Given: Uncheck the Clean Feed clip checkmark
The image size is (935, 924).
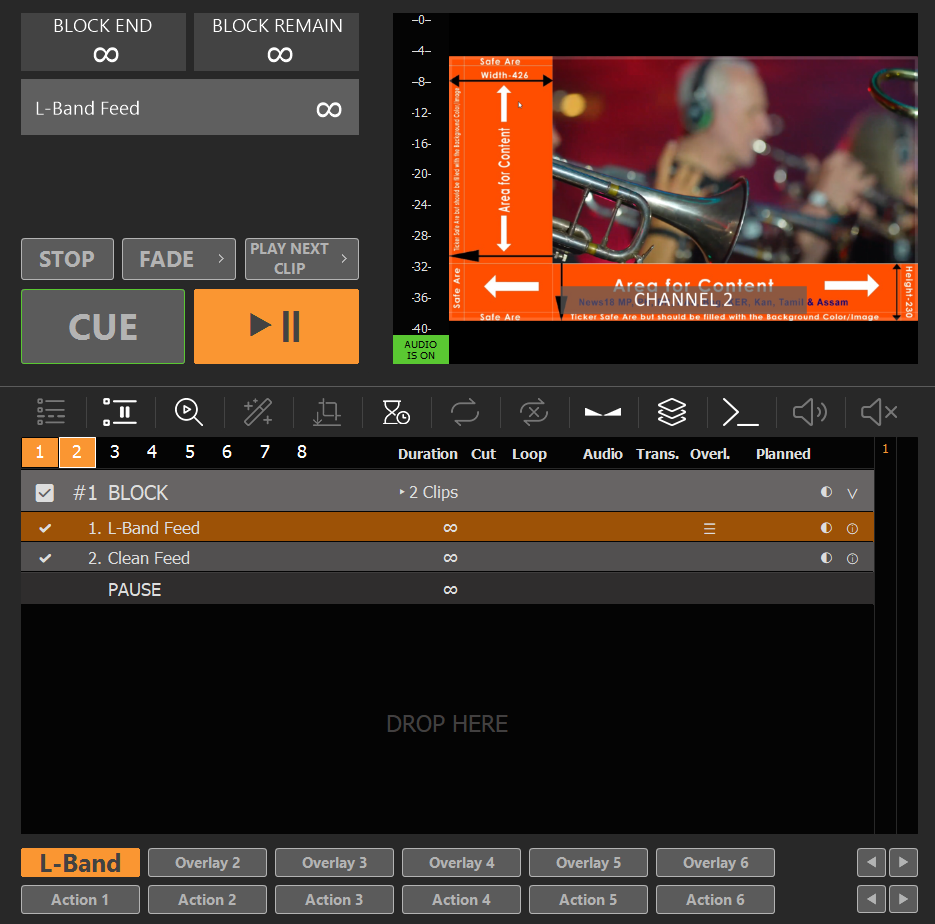Looking at the screenshot, I should click(45, 559).
